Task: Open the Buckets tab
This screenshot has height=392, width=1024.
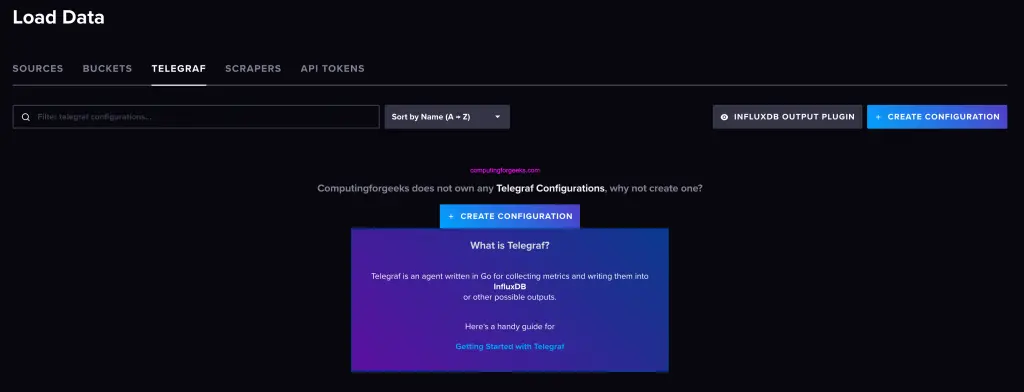Action: [107, 69]
